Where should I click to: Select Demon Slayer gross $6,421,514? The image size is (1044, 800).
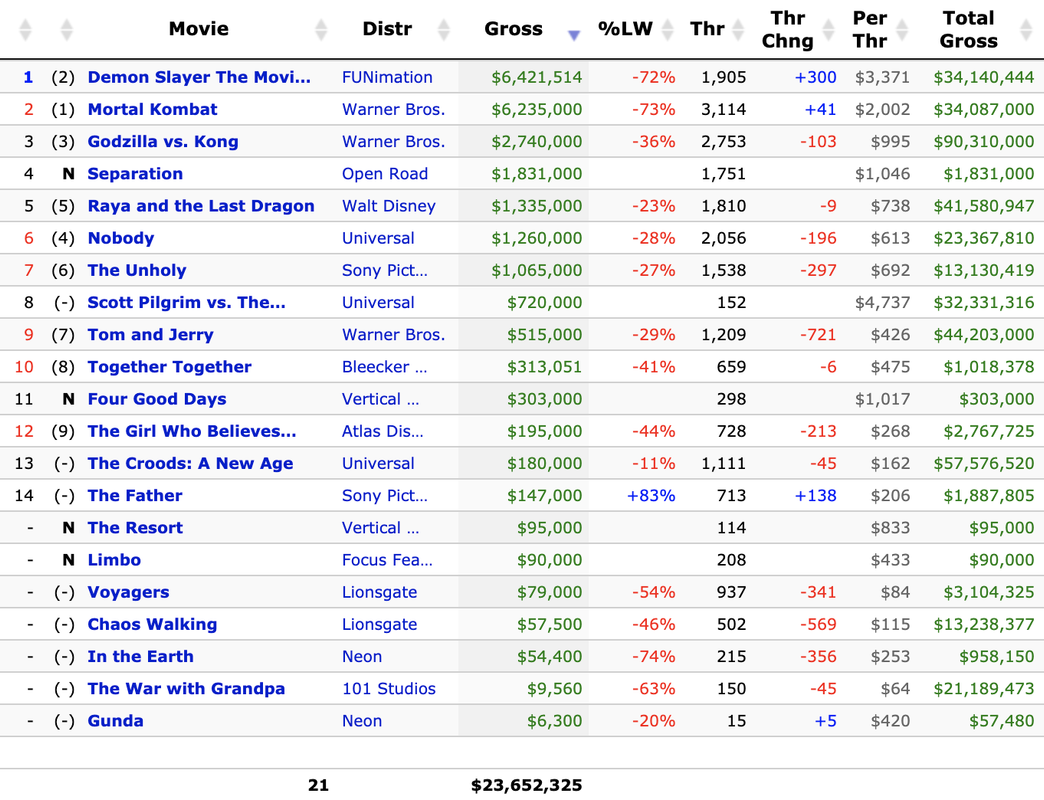[x=537, y=77]
